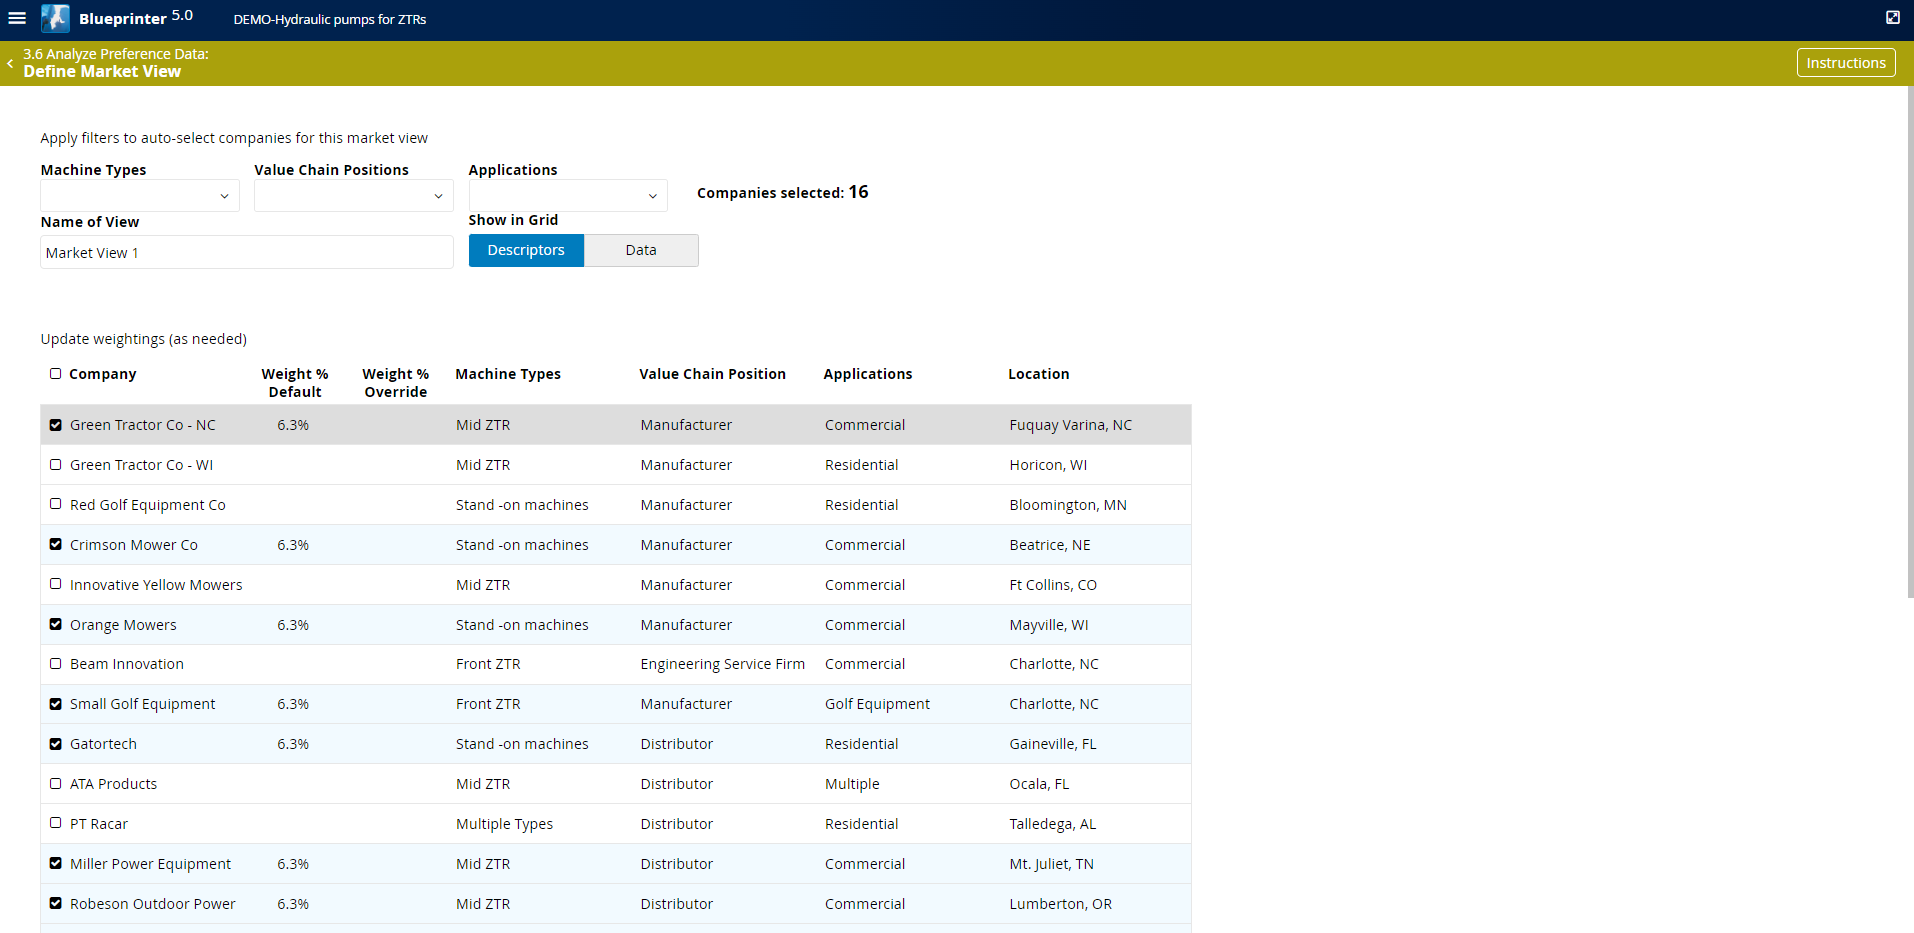Uncheck Miller Power Equipment
Viewport: 1914px width, 933px height.
(56, 863)
